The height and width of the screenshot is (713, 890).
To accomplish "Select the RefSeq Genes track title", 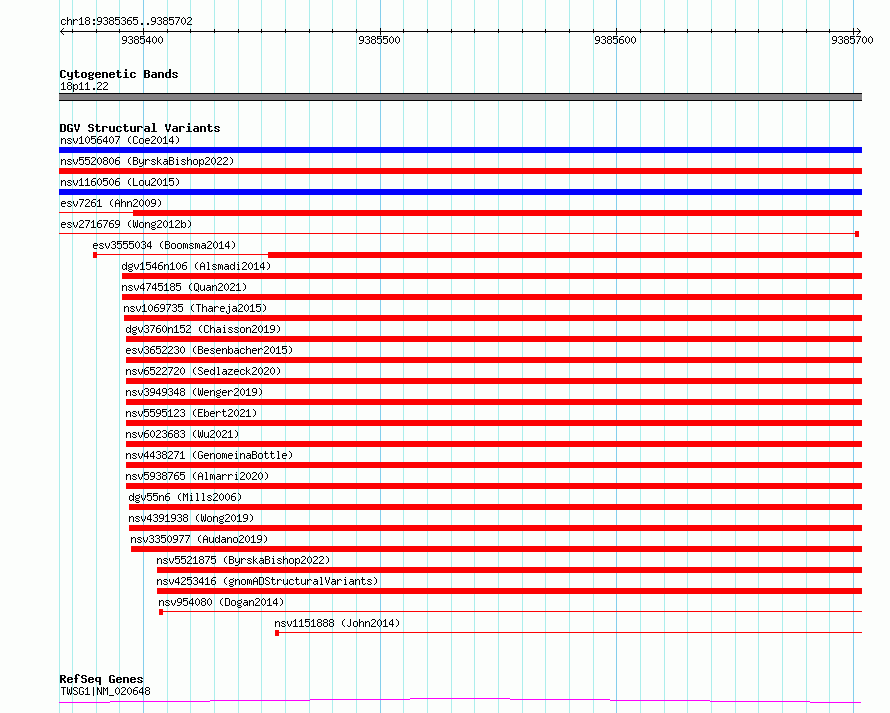I will click(102, 679).
